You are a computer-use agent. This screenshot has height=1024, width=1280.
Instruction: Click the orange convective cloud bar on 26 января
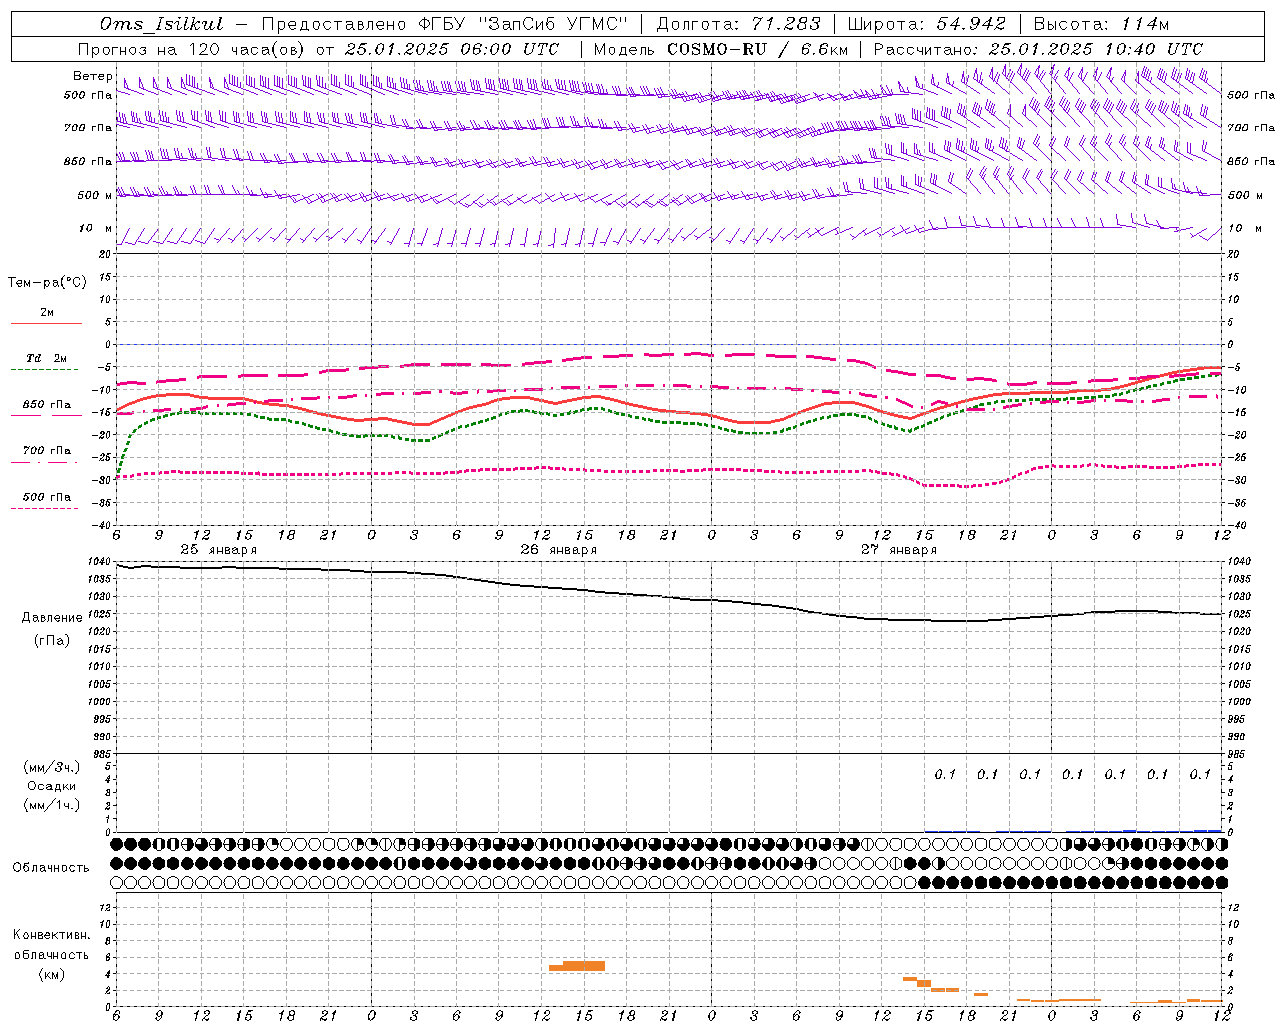(578, 966)
